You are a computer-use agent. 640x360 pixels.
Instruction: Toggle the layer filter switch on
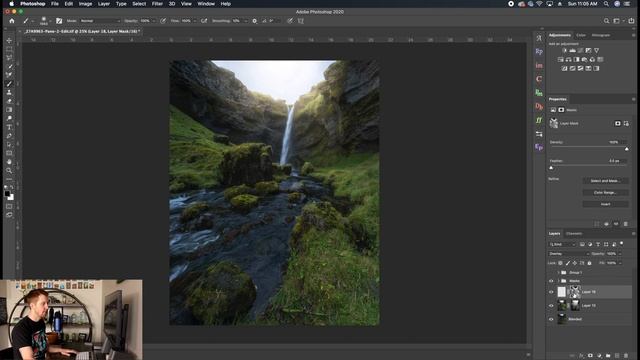pyautogui.click(x=622, y=244)
